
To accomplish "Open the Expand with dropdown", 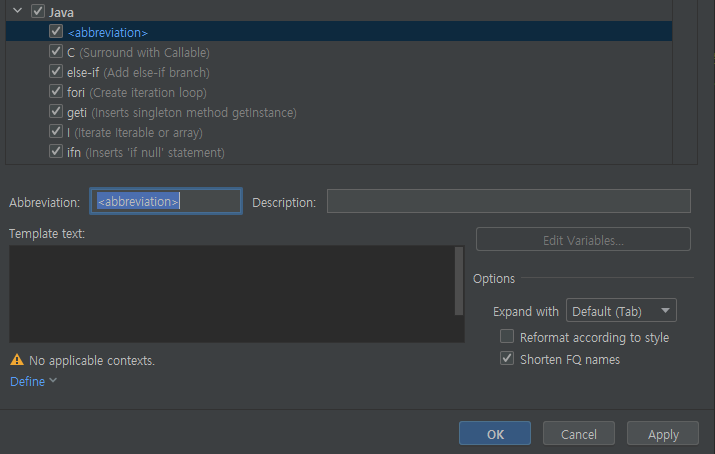I will (621, 311).
